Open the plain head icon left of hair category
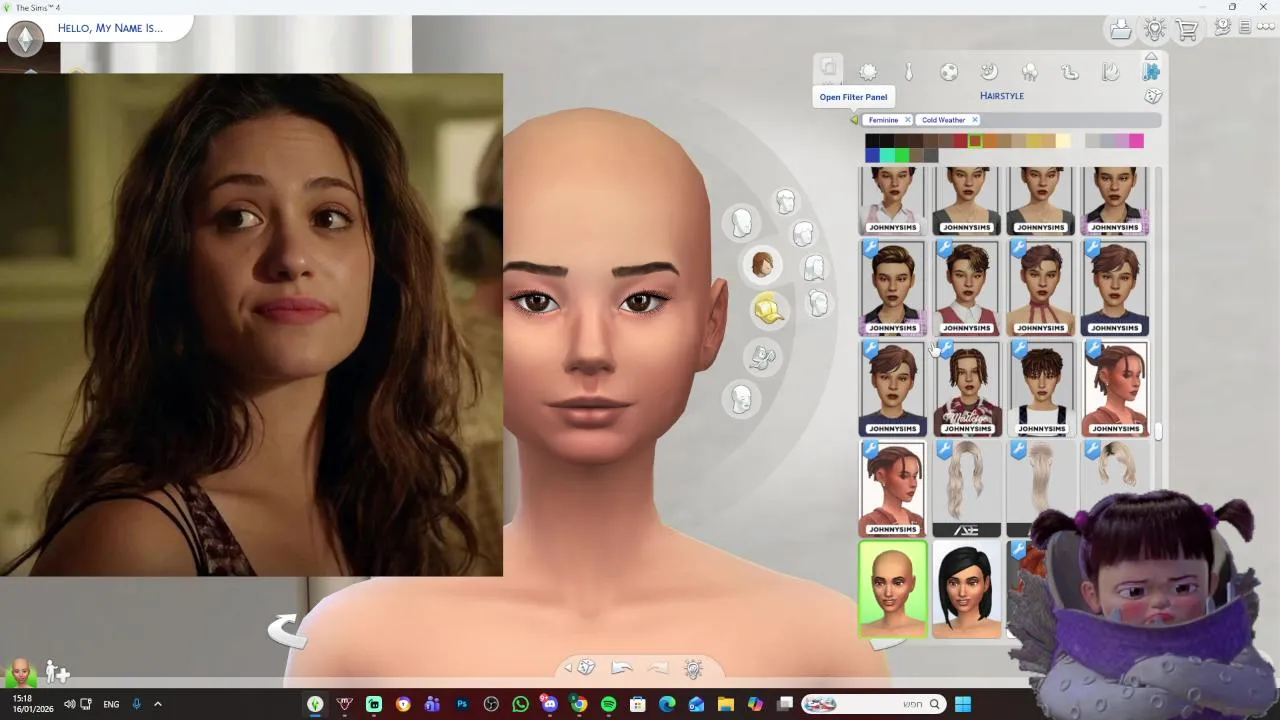The width and height of the screenshot is (1280, 720). click(741, 222)
